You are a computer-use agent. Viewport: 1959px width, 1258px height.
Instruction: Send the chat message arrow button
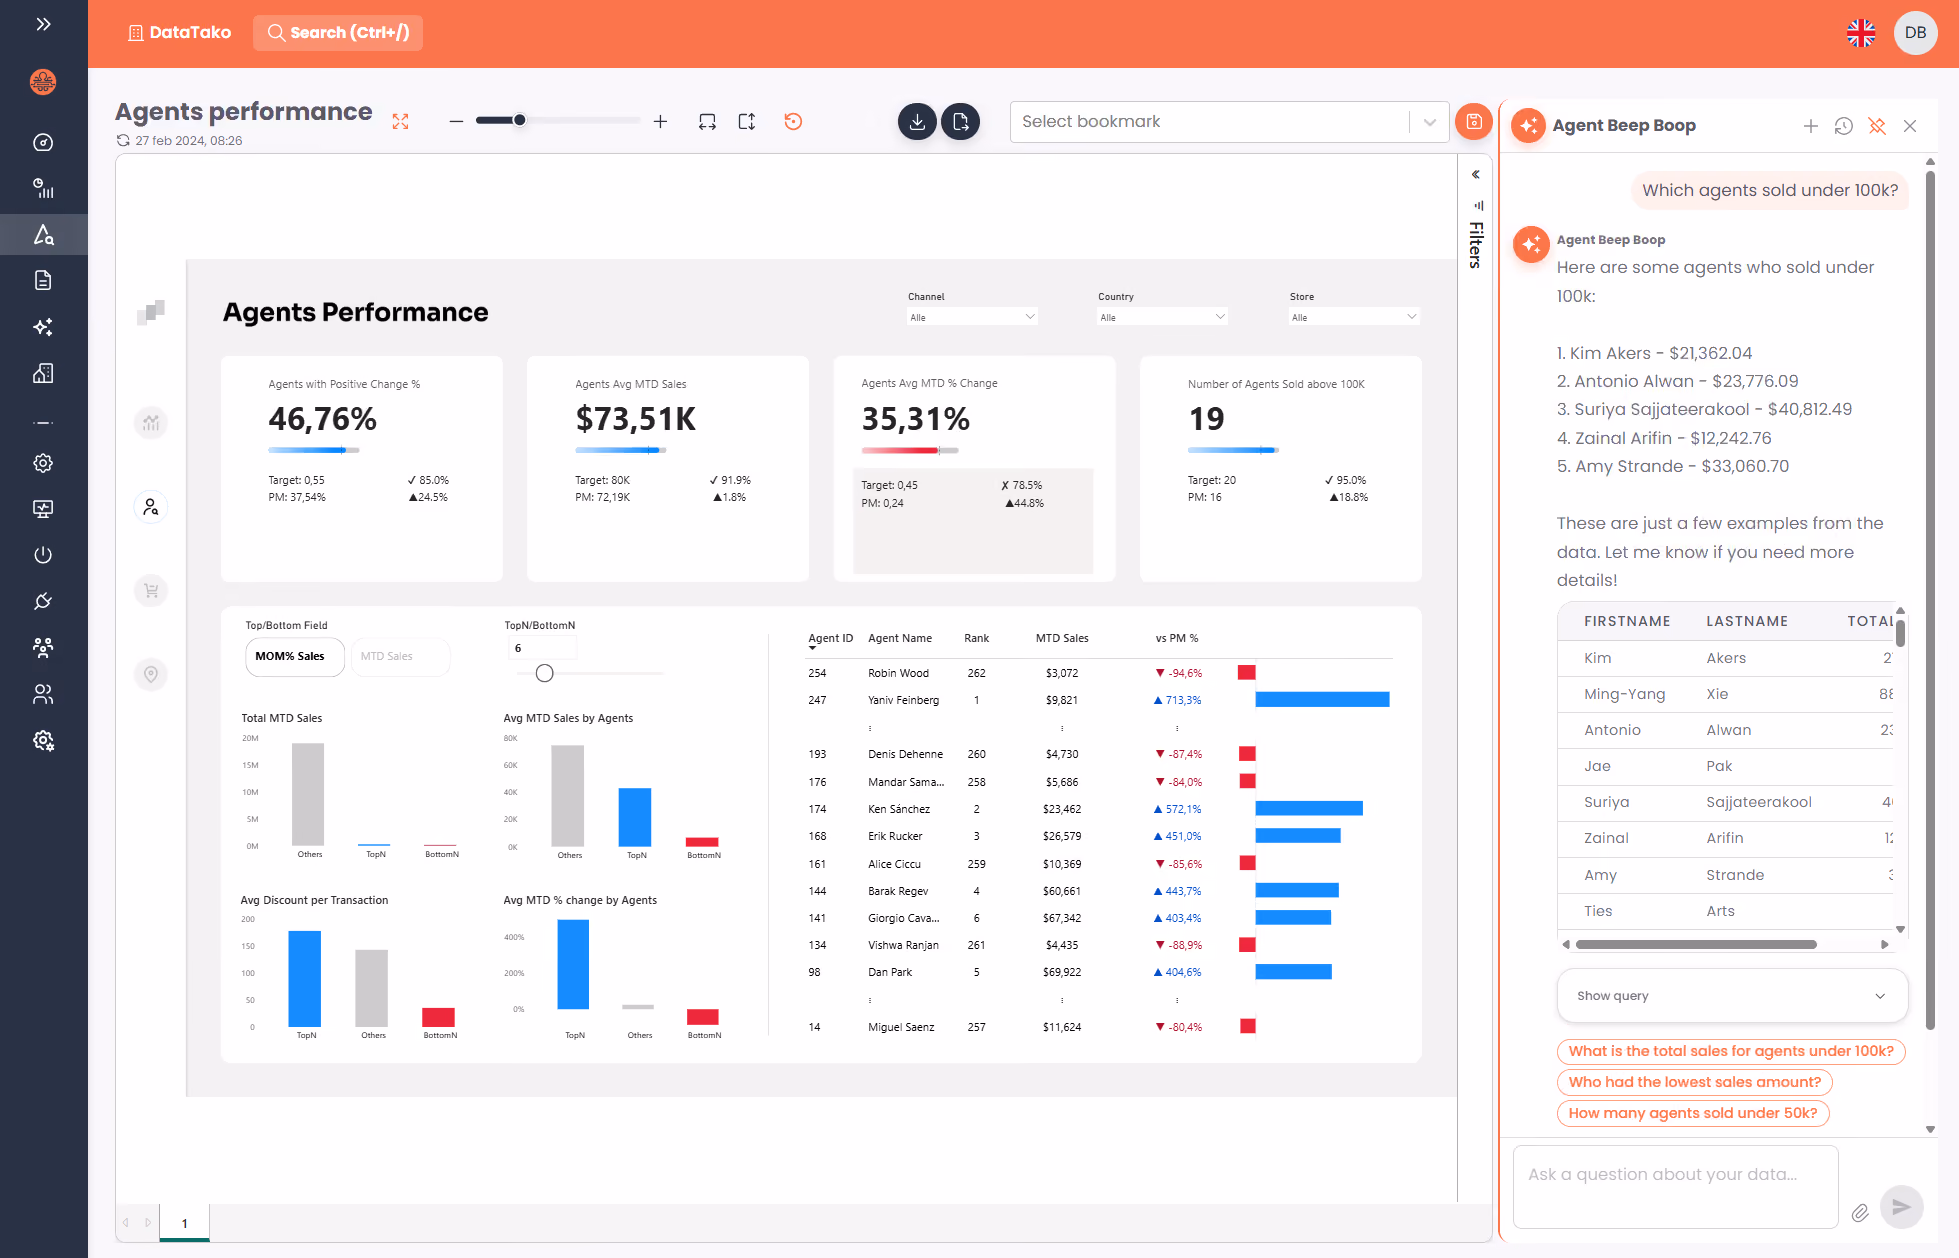pos(1901,1207)
